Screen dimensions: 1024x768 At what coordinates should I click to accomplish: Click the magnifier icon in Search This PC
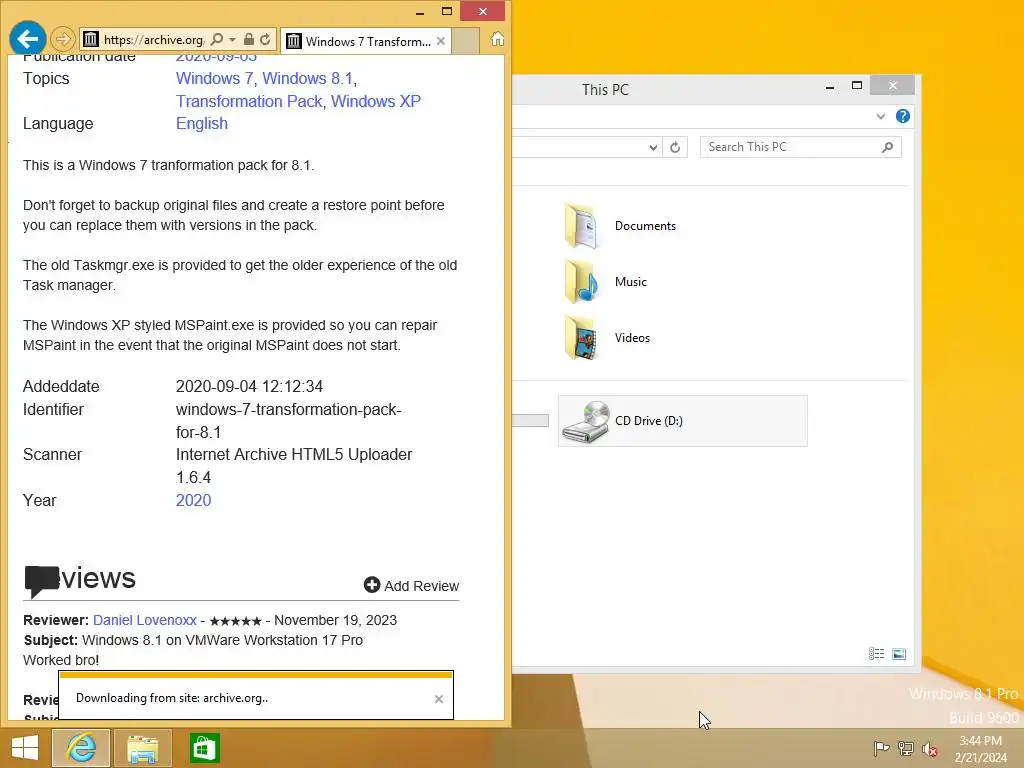click(x=888, y=147)
